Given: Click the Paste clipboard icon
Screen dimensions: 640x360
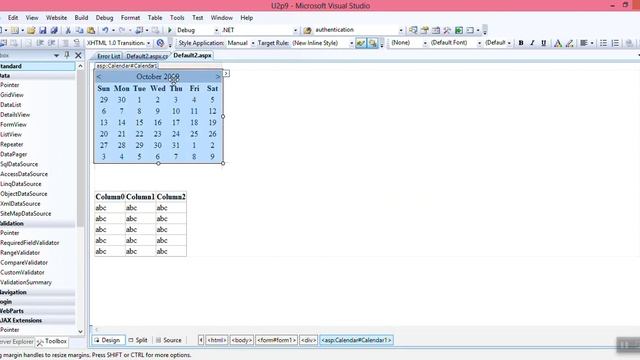Looking at the screenshot, I should point(91,30).
